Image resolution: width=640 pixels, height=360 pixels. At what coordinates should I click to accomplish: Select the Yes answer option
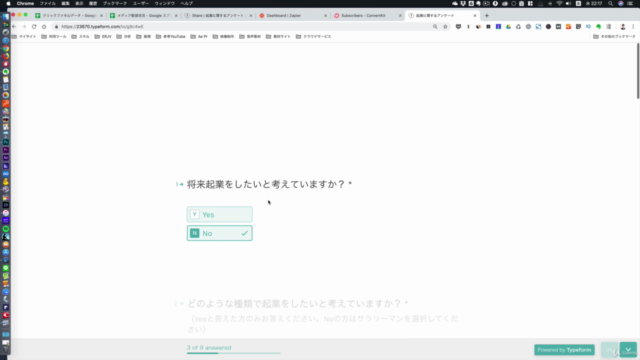click(x=220, y=214)
